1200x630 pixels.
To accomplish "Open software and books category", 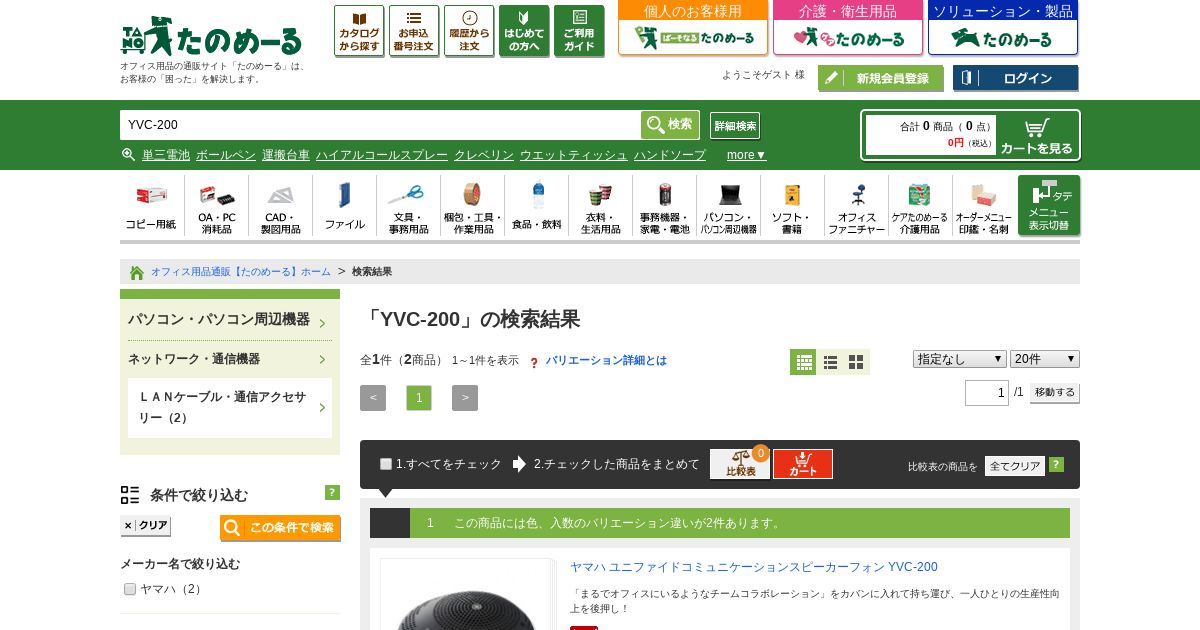I will point(792,206).
